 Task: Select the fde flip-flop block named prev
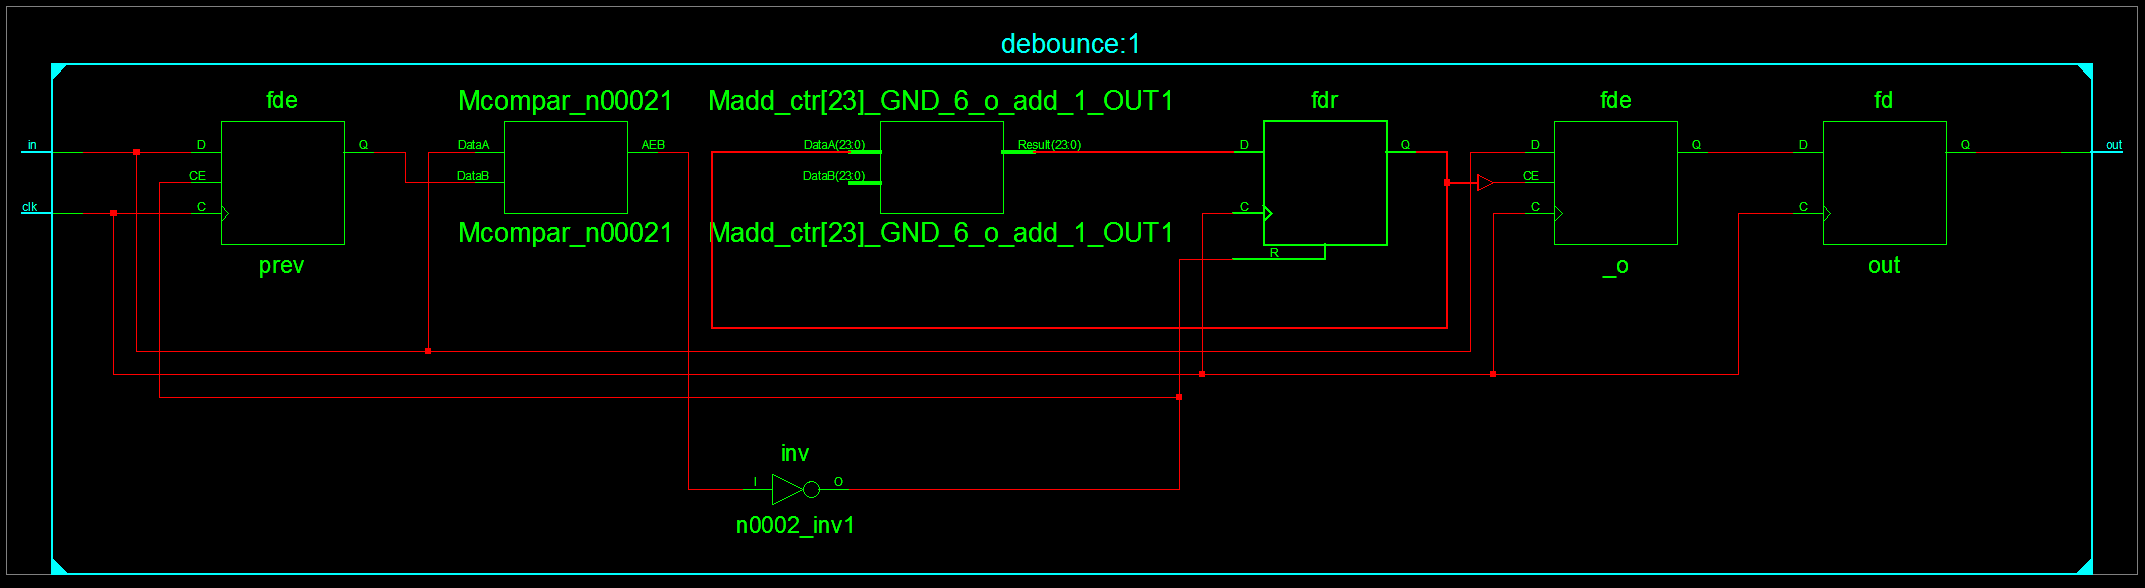click(283, 183)
